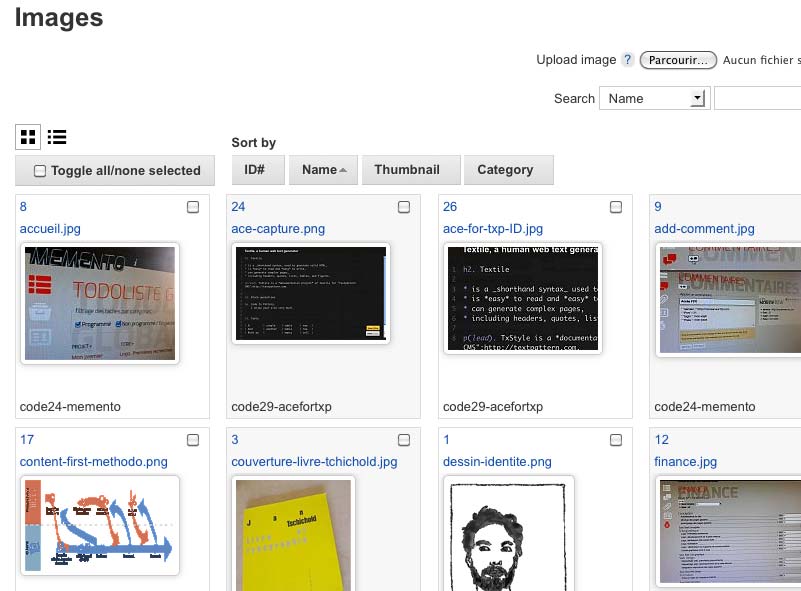
Task: Sort images by ID#
Action: pos(258,170)
